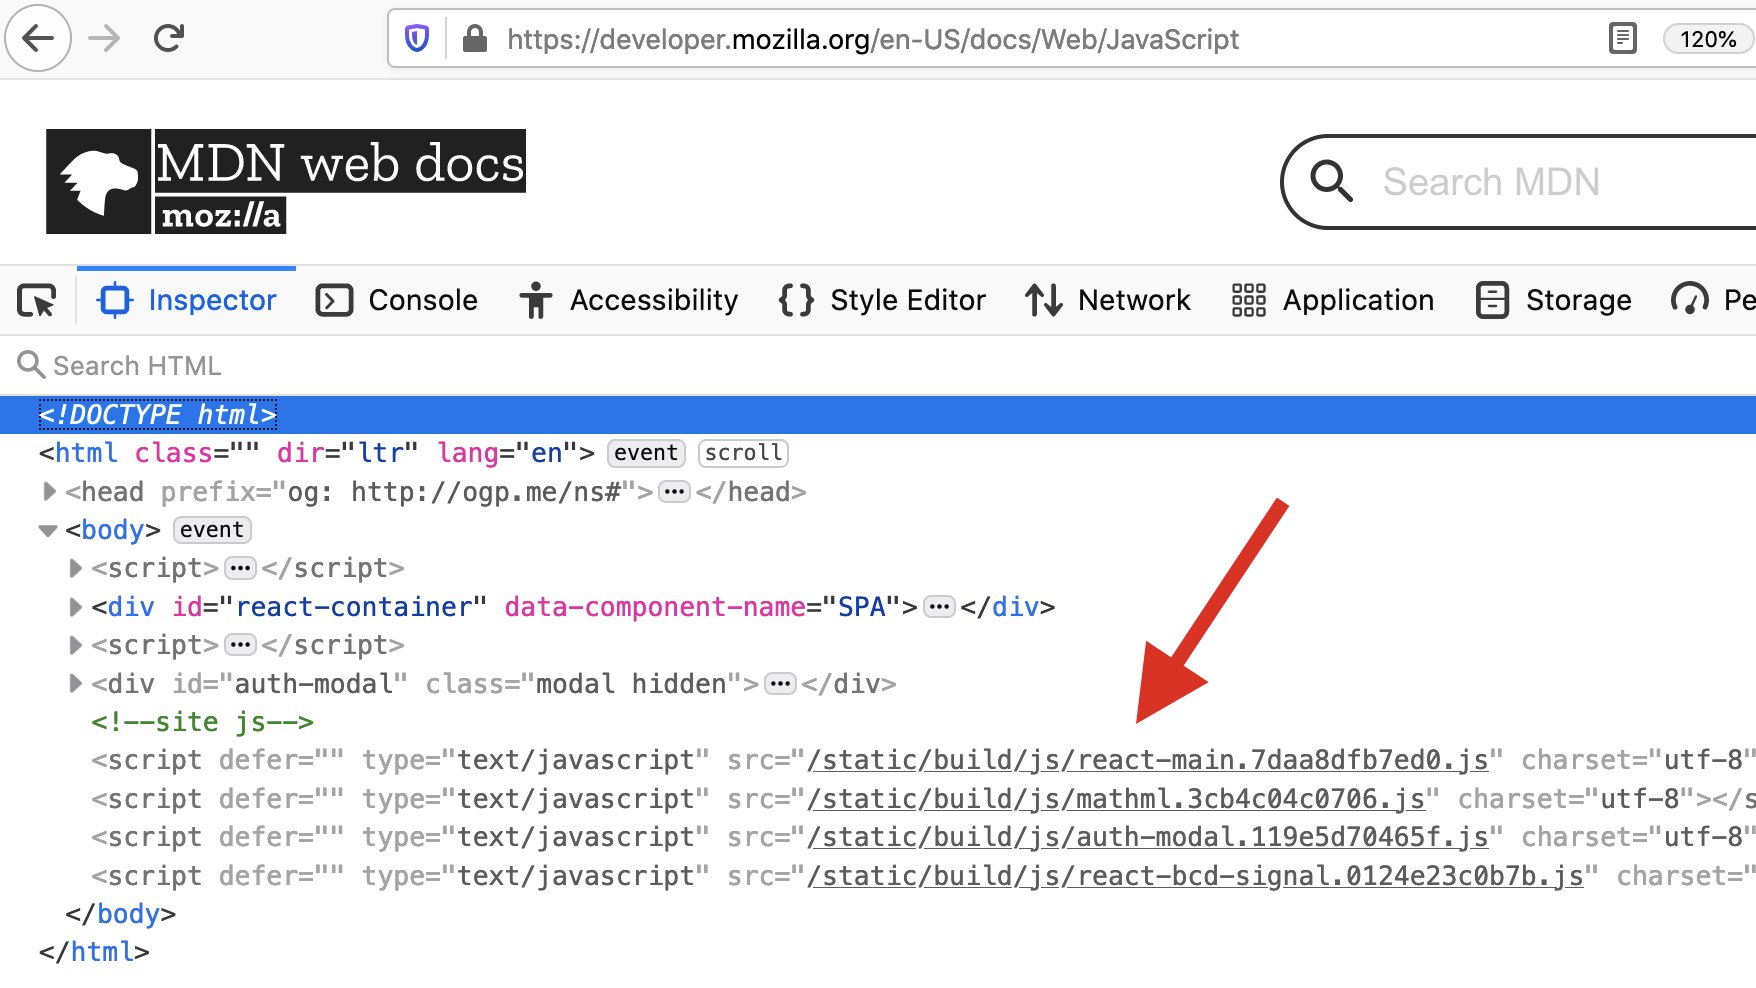This screenshot has height=988, width=1756.
Task: Click the Search HTML magnifier icon
Action: coord(31,365)
